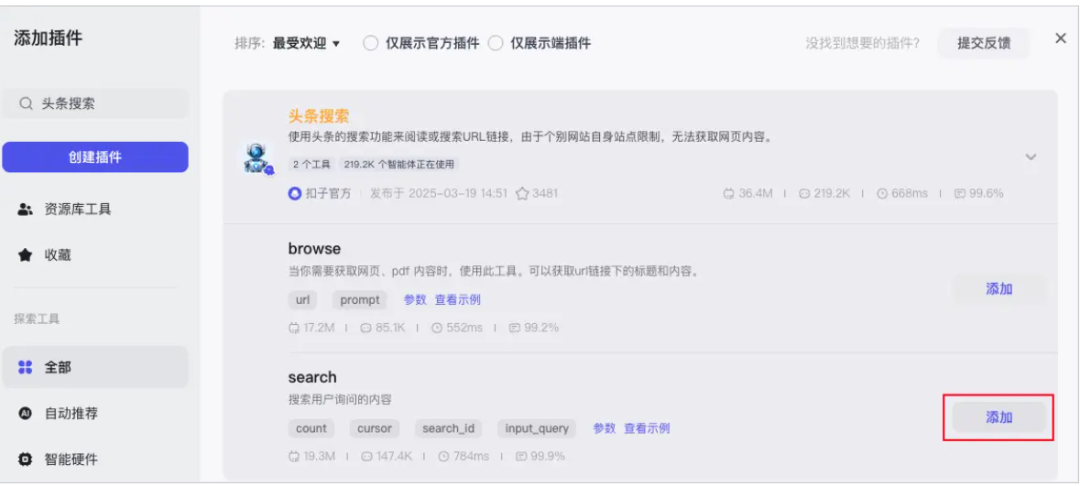Screen dimensions: 1080x486
Task: Click the 自动推荐 AI icon
Action: point(25,414)
